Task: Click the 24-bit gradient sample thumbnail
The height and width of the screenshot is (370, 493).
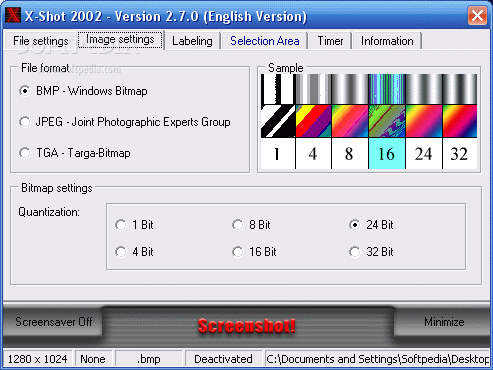Action: coord(424,121)
